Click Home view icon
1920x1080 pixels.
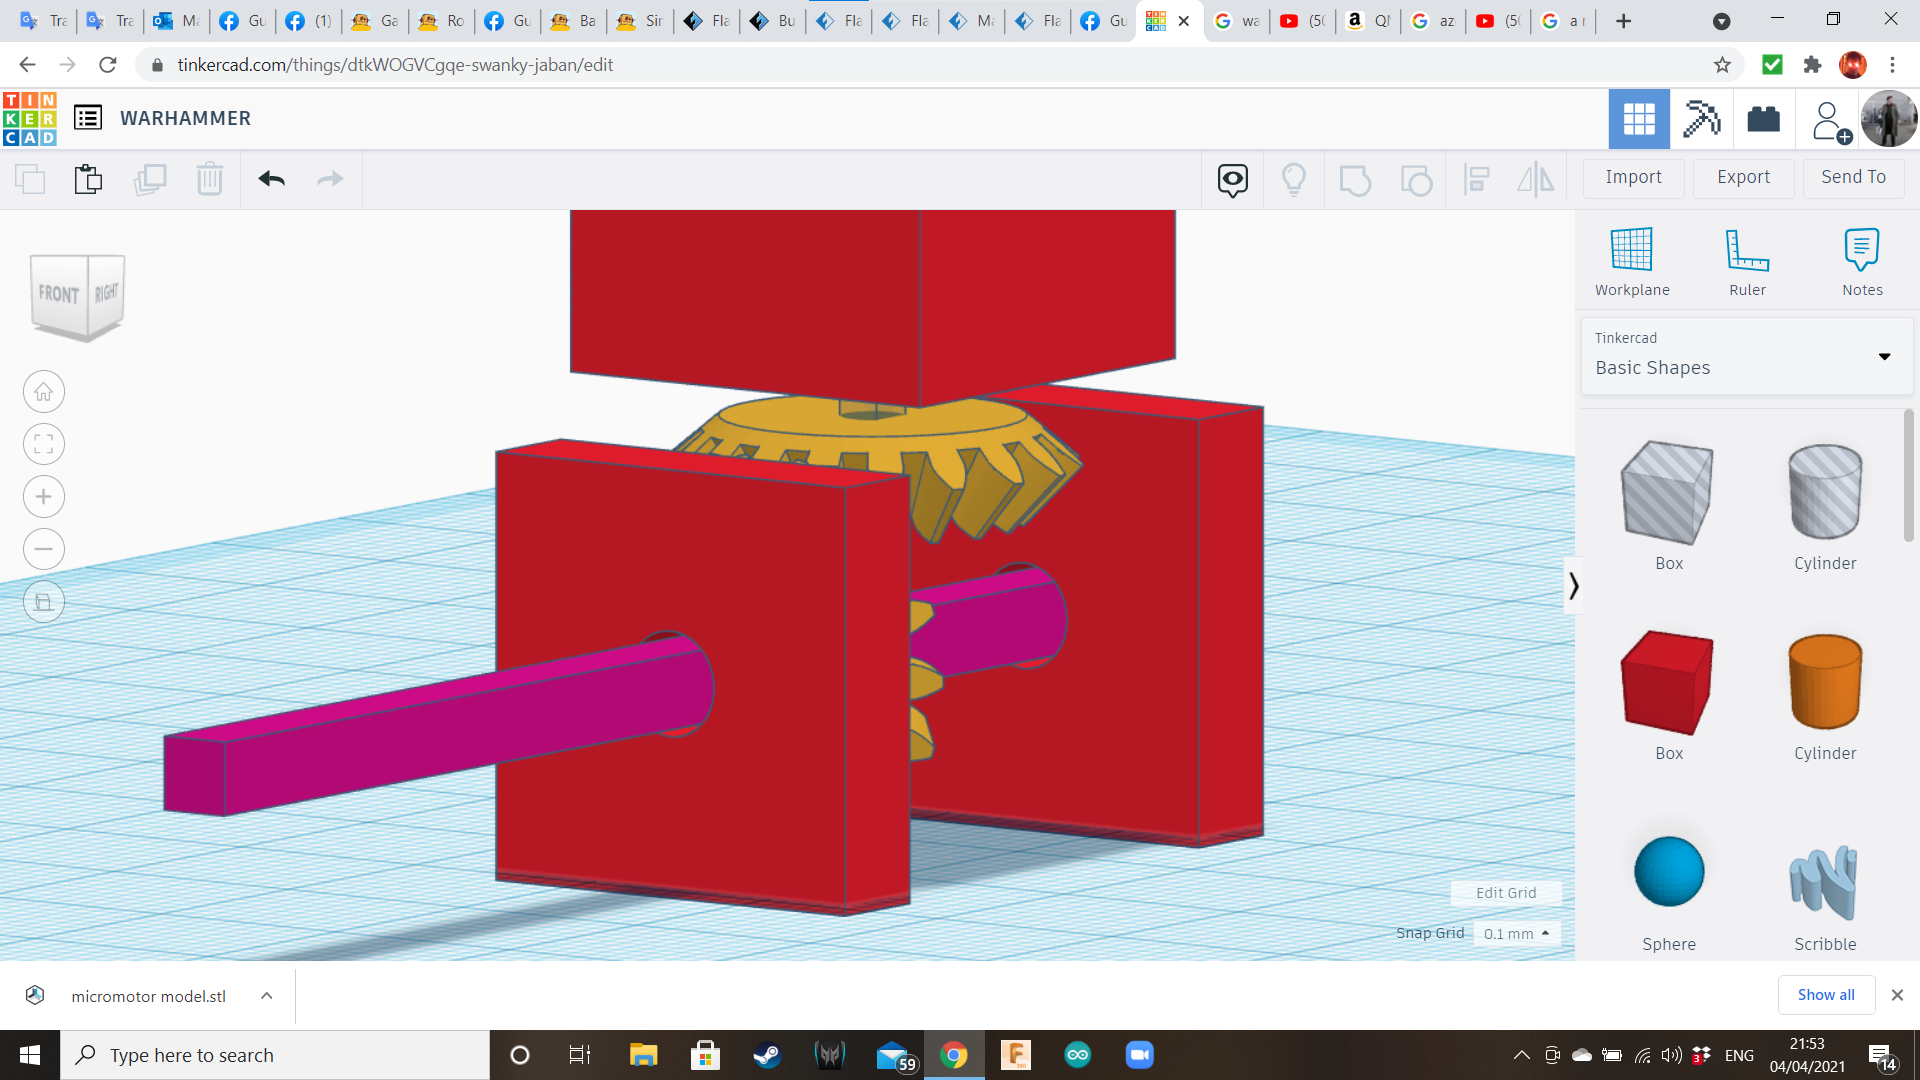point(44,392)
